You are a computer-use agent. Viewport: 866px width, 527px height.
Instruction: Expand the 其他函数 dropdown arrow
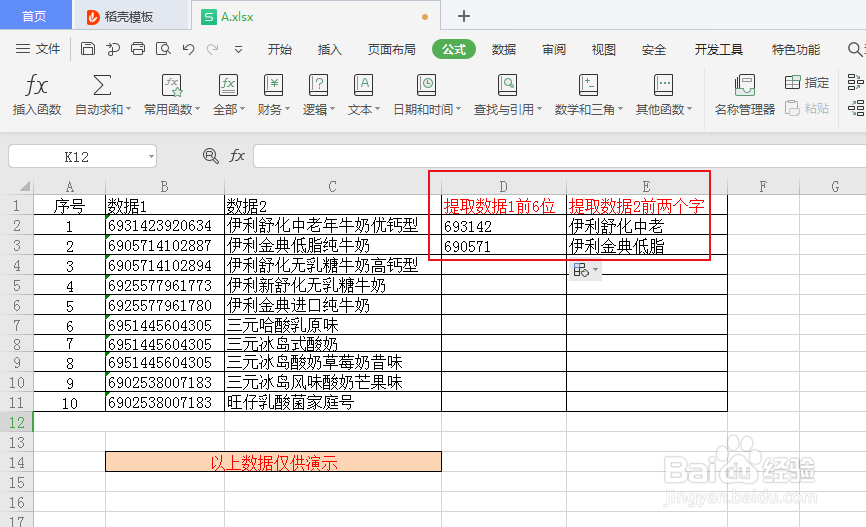(x=689, y=109)
